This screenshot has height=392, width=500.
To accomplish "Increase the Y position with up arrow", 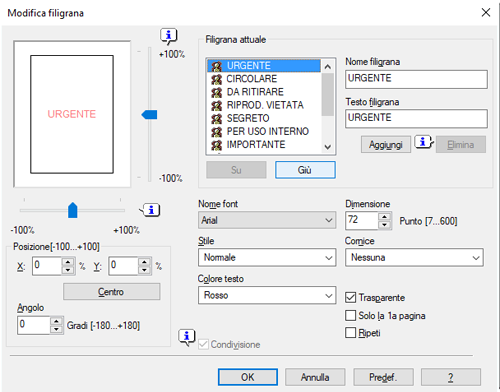I will [144, 262].
